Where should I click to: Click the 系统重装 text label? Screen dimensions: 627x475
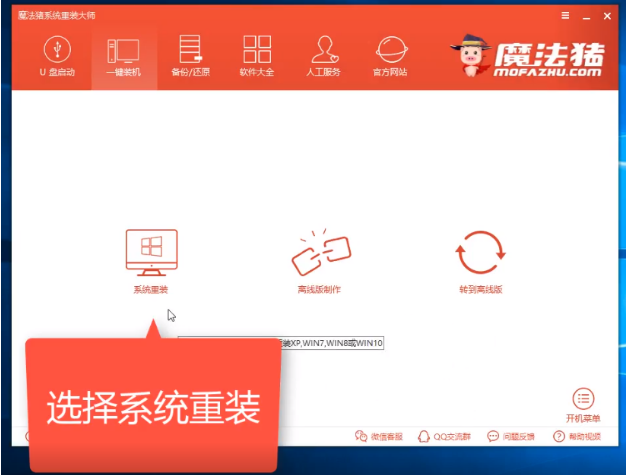(151, 289)
